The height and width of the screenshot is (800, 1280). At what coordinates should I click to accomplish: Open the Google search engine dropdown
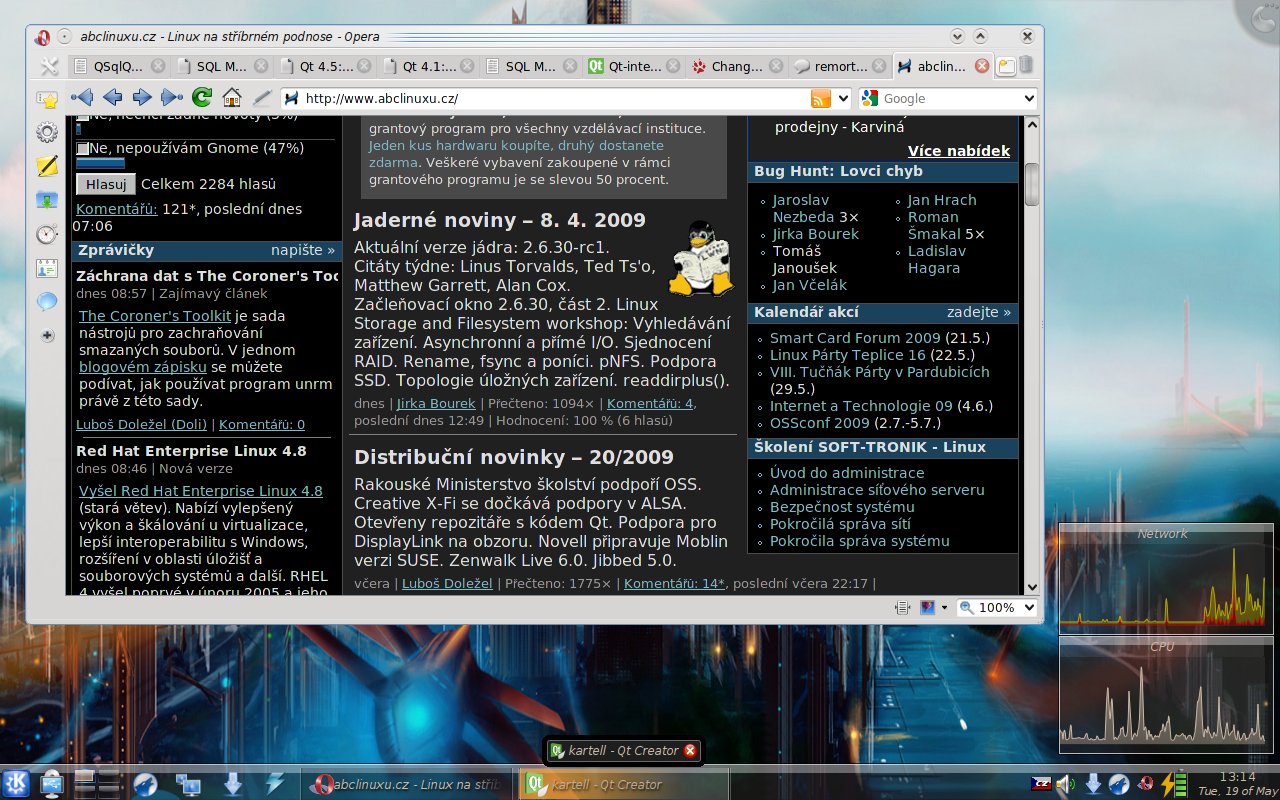[1029, 98]
